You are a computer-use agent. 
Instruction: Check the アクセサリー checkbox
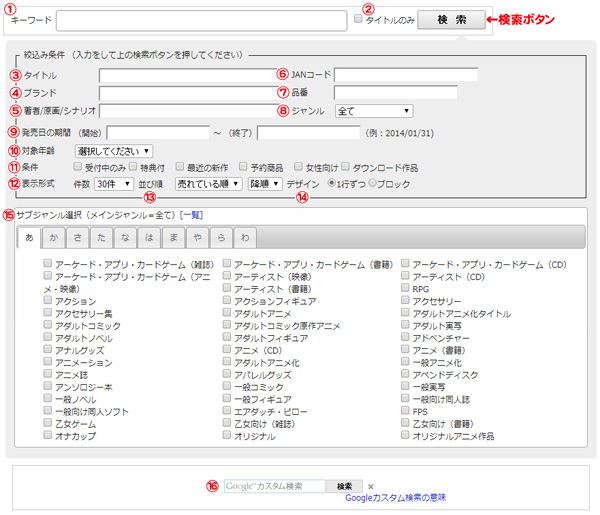pos(405,300)
